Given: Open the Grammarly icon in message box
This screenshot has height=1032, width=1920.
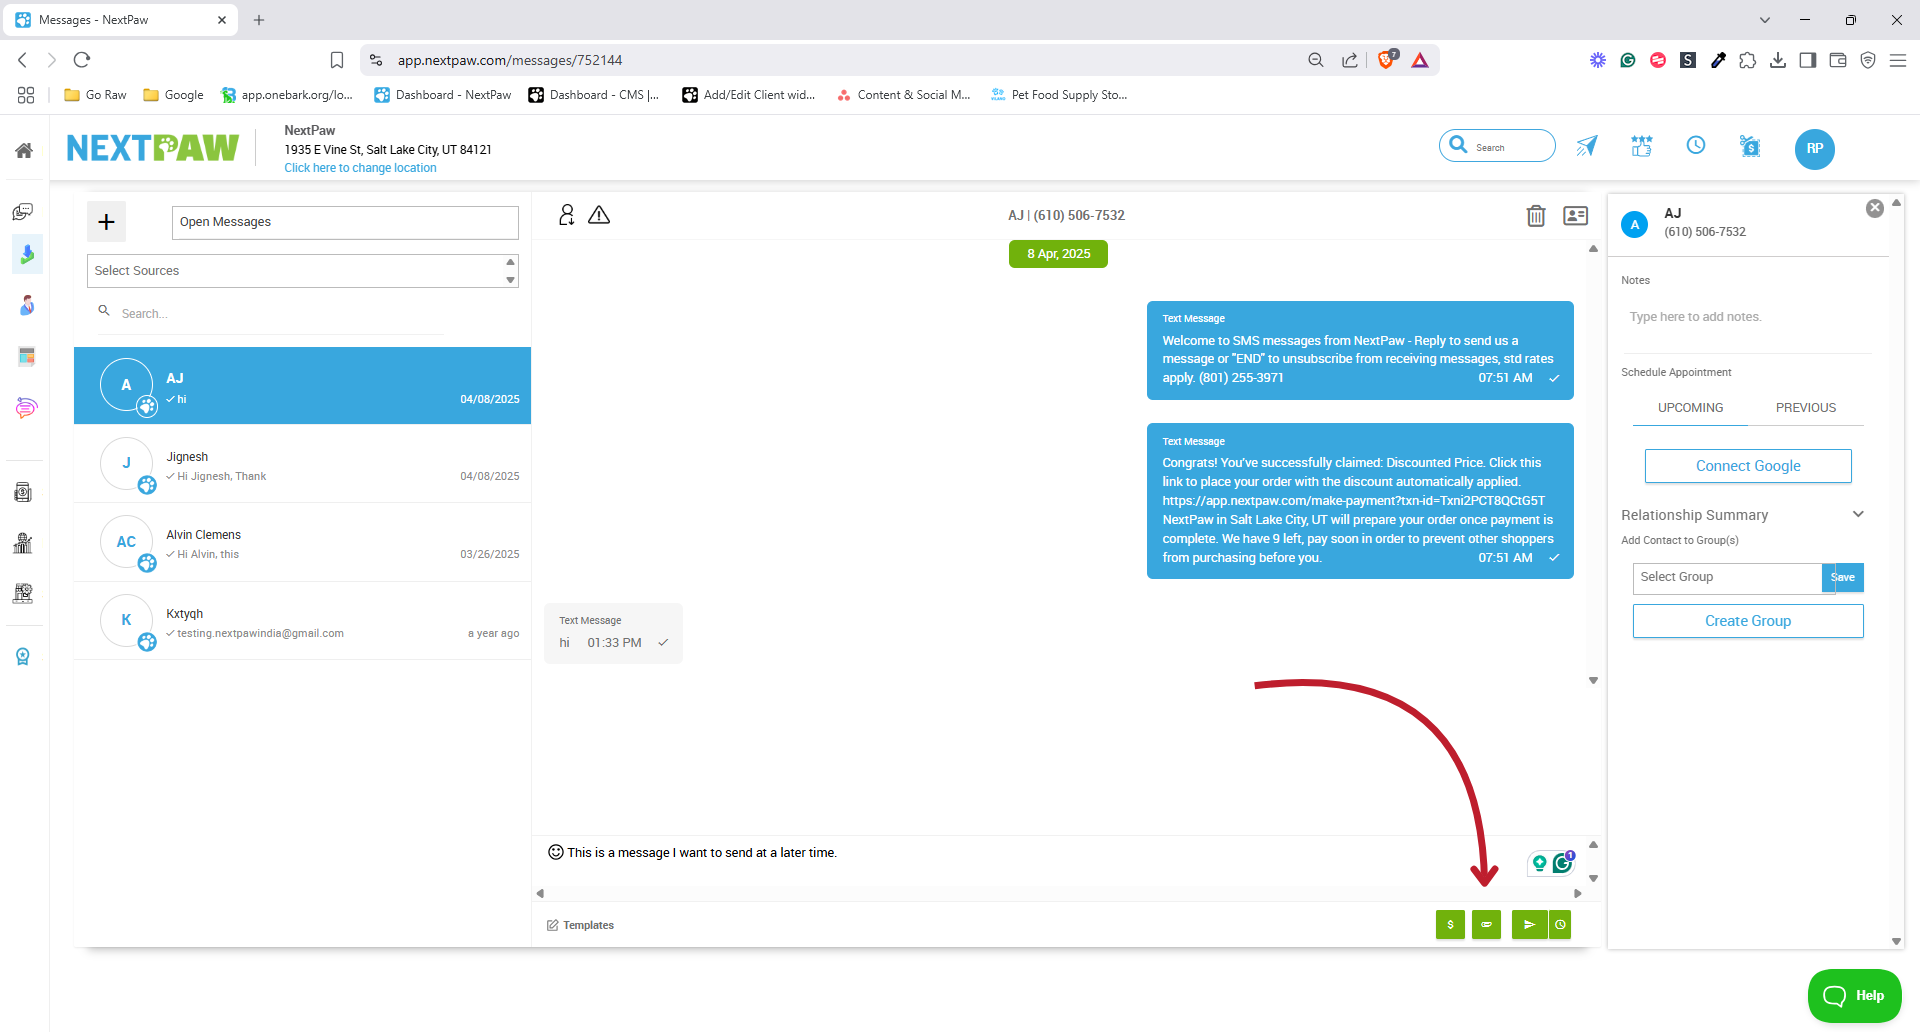Looking at the screenshot, I should coord(1562,862).
